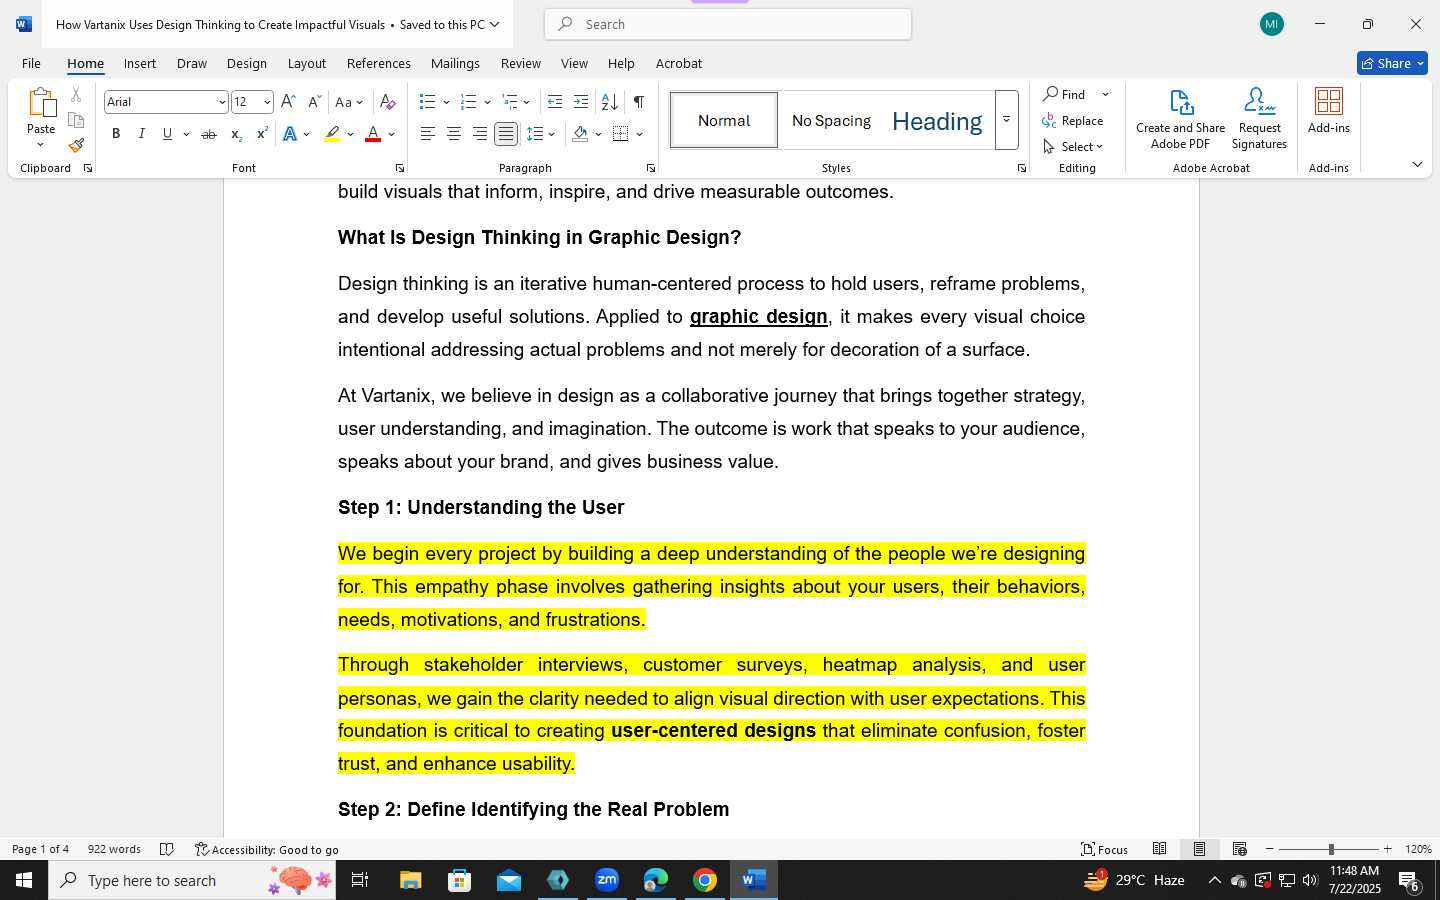Expand bullets list dropdown arrow
Screen dimensions: 1440x900
446,102
